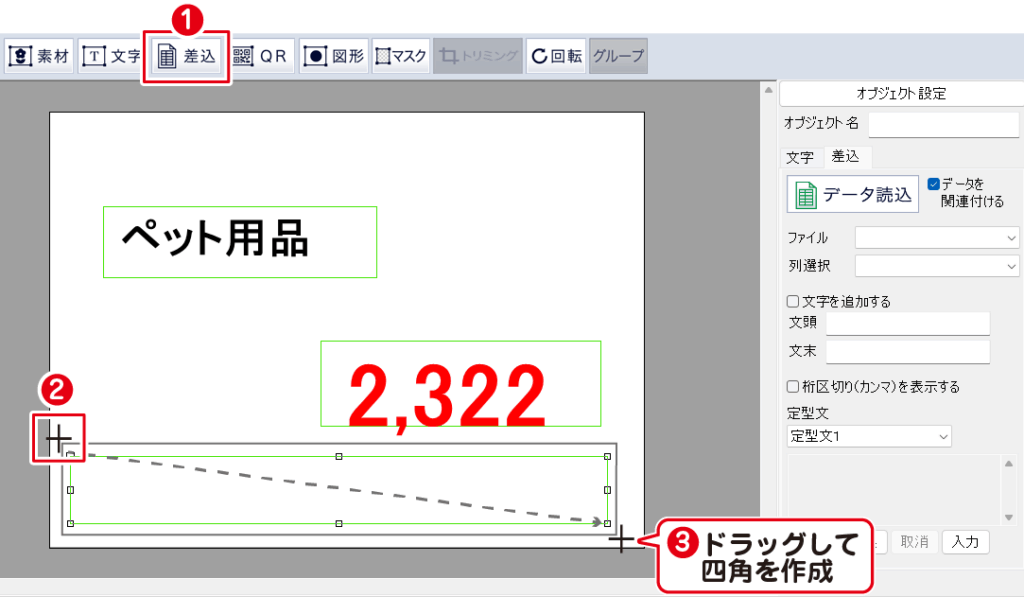Enable 桁区切り(カンマ)を表示する checkbox
This screenshot has height=597, width=1024.
pyautogui.click(x=793, y=387)
